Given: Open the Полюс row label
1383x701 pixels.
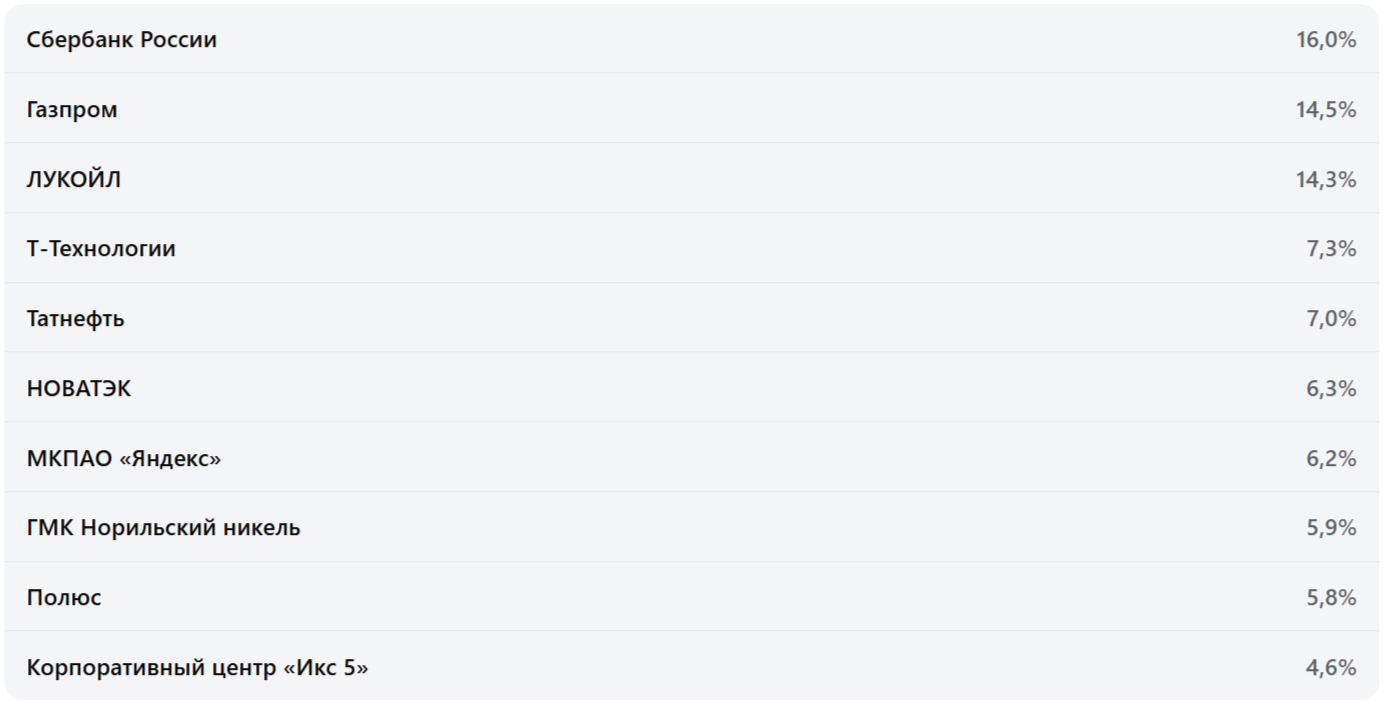Looking at the screenshot, I should pos(64,598).
